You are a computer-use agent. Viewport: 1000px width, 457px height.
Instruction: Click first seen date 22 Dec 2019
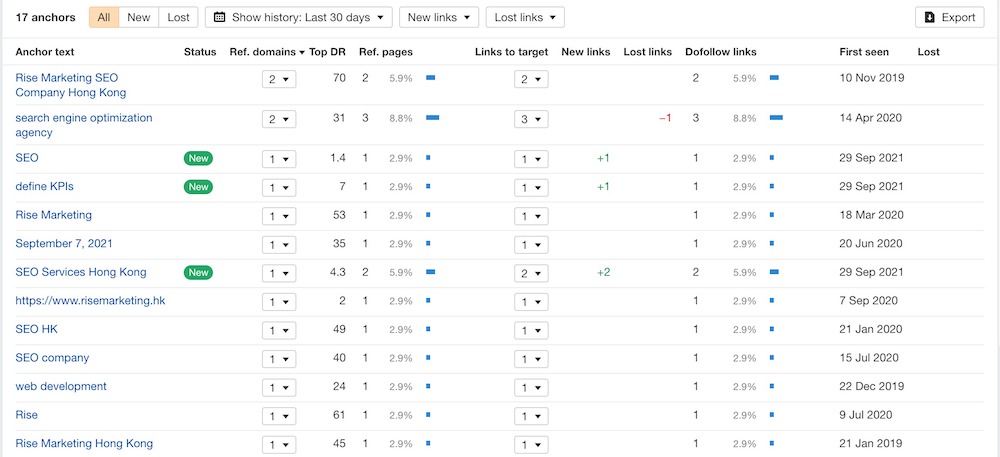click(x=871, y=386)
